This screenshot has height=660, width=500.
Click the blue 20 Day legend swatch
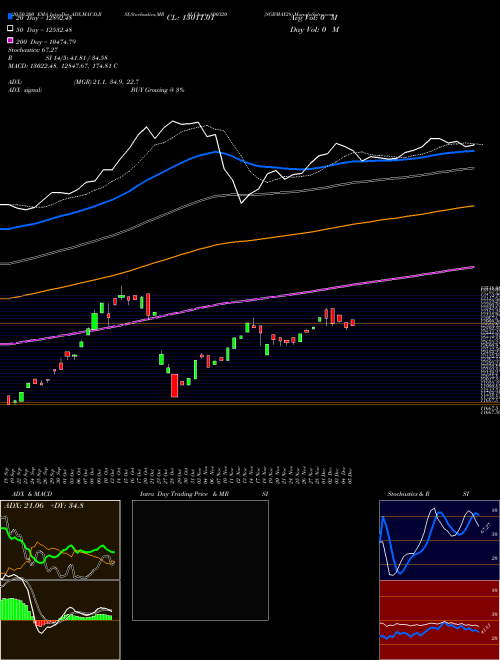[10, 17]
